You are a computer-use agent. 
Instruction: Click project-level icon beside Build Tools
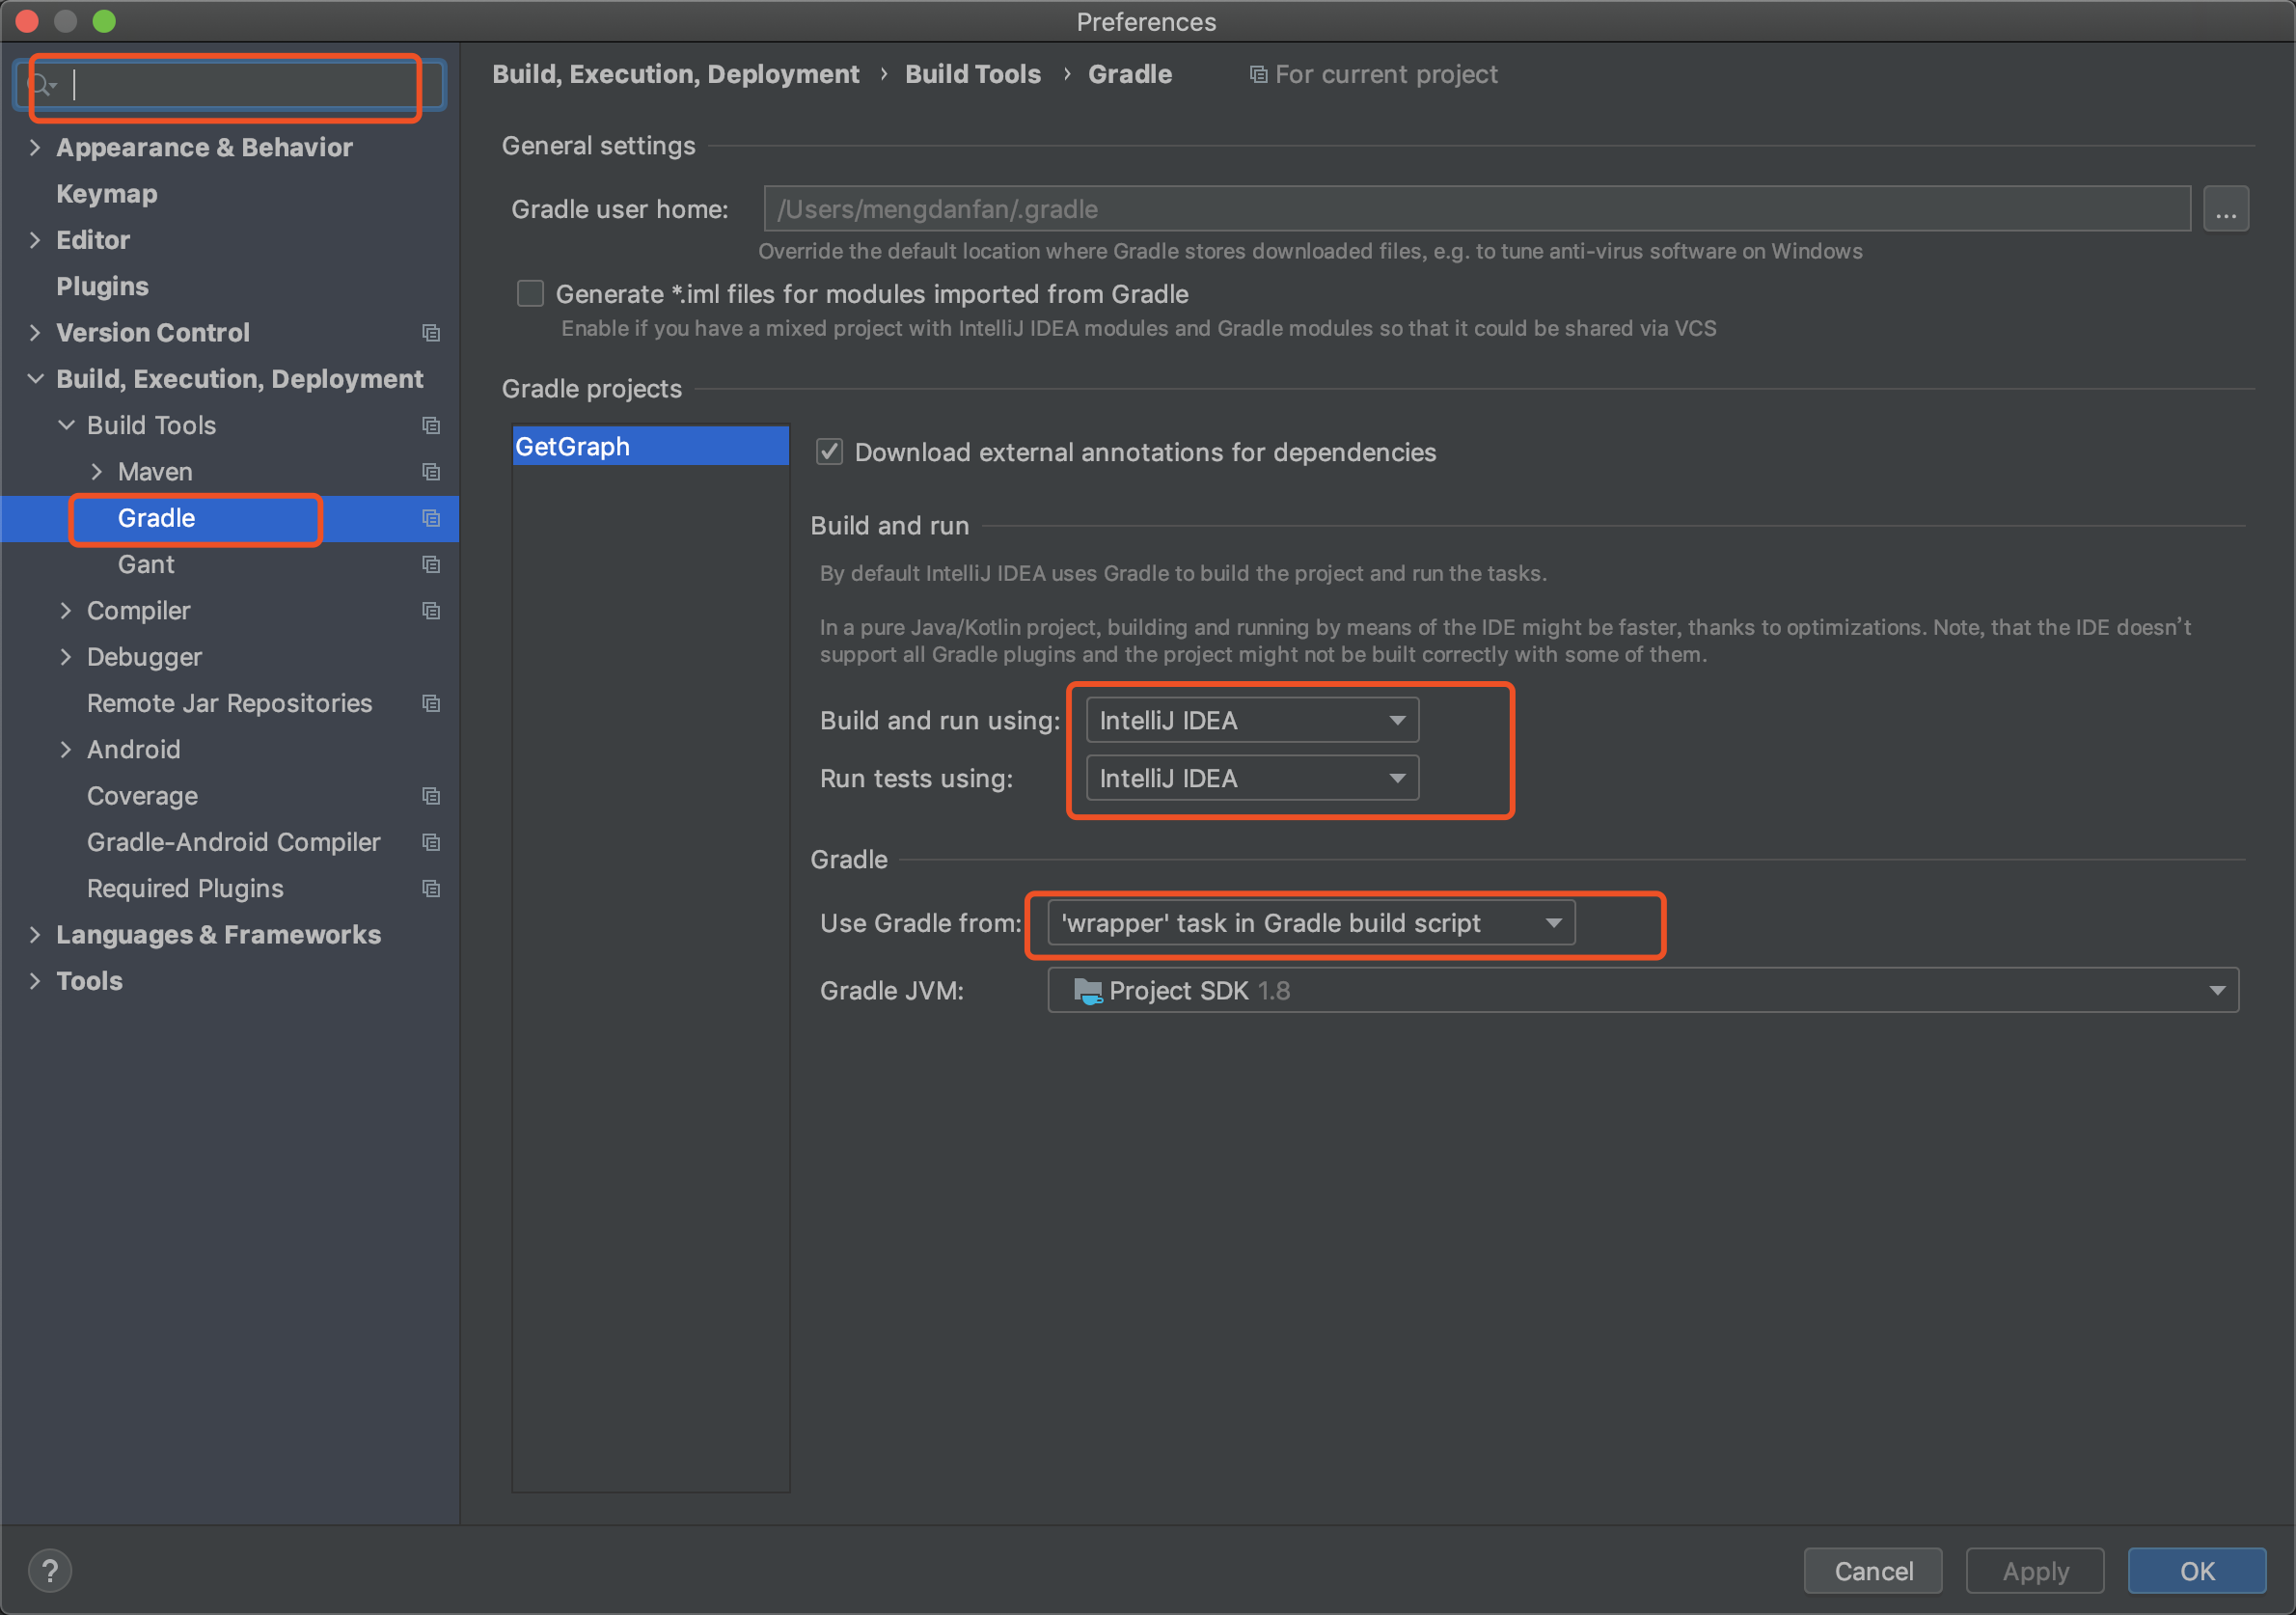[x=431, y=426]
